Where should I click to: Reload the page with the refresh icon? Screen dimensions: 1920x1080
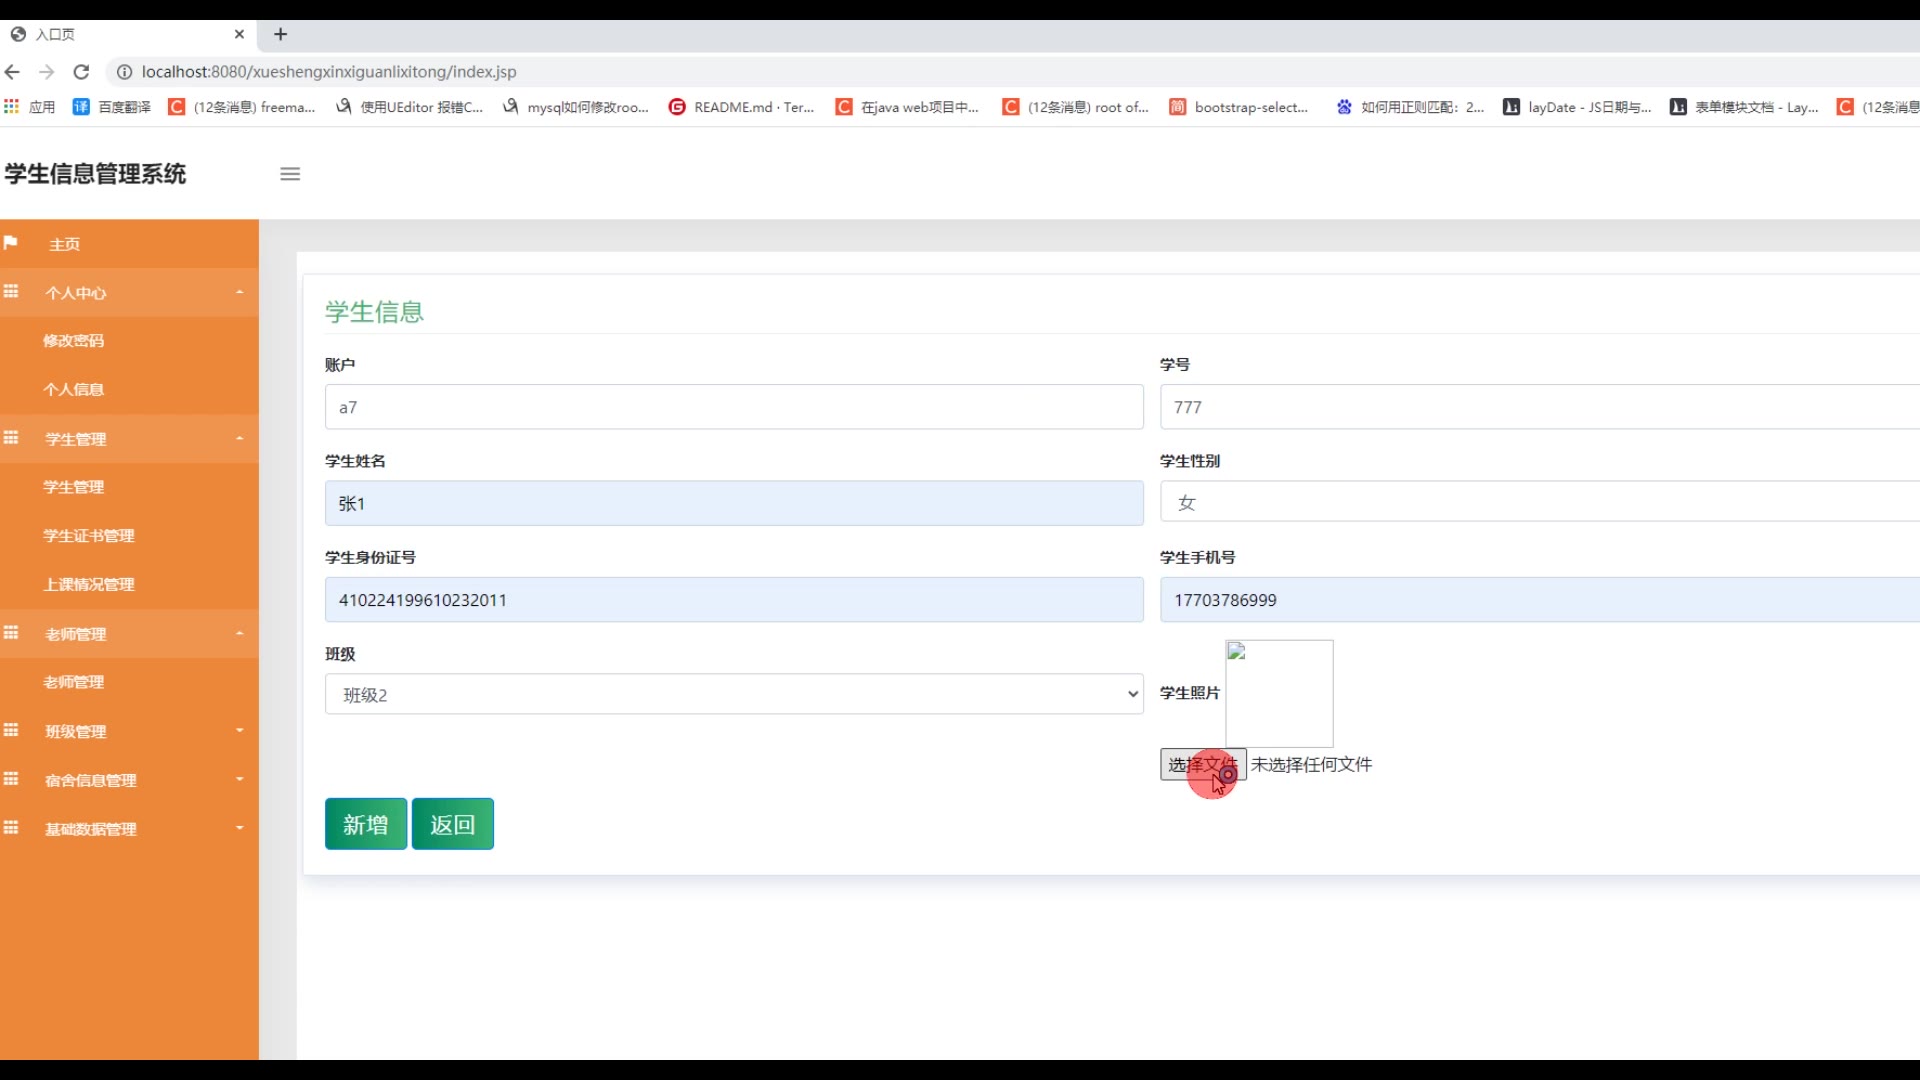coord(82,72)
